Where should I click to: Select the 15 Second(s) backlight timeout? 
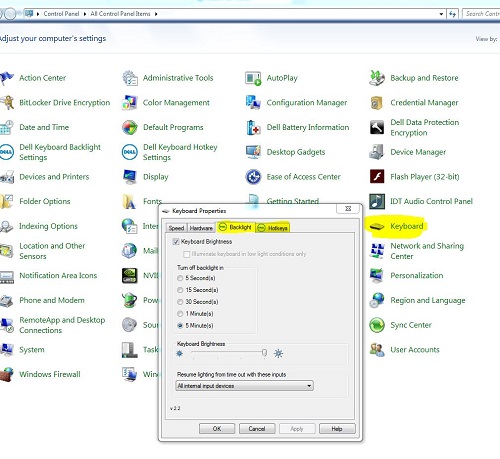[x=180, y=290]
